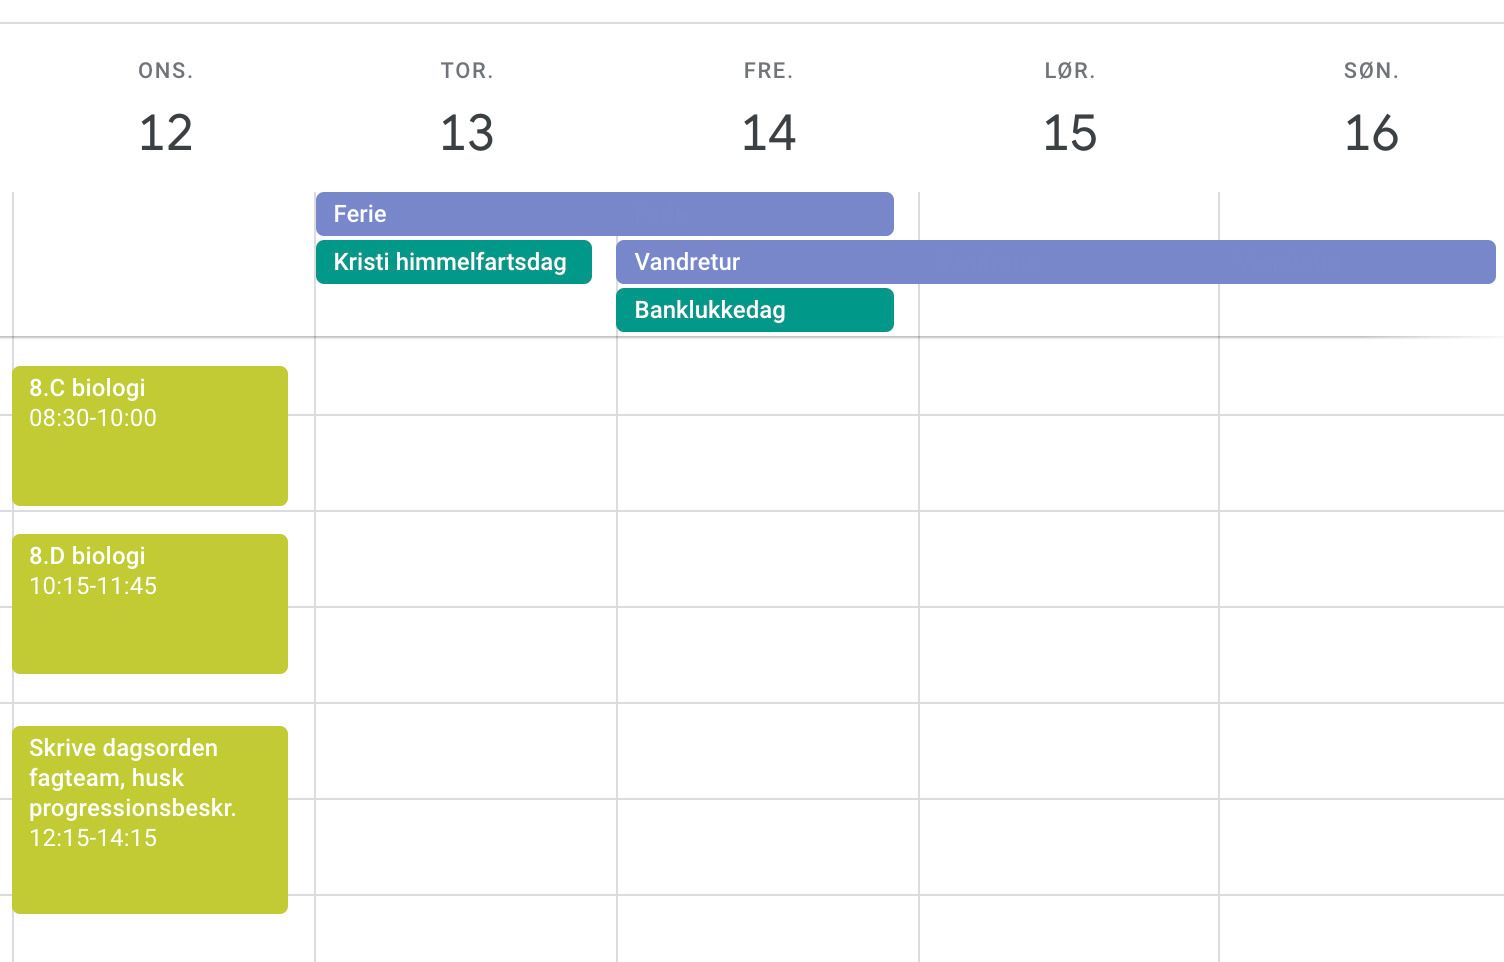This screenshot has width=1504, height=962.
Task: Select date number 14 in the header
Action: click(x=768, y=133)
